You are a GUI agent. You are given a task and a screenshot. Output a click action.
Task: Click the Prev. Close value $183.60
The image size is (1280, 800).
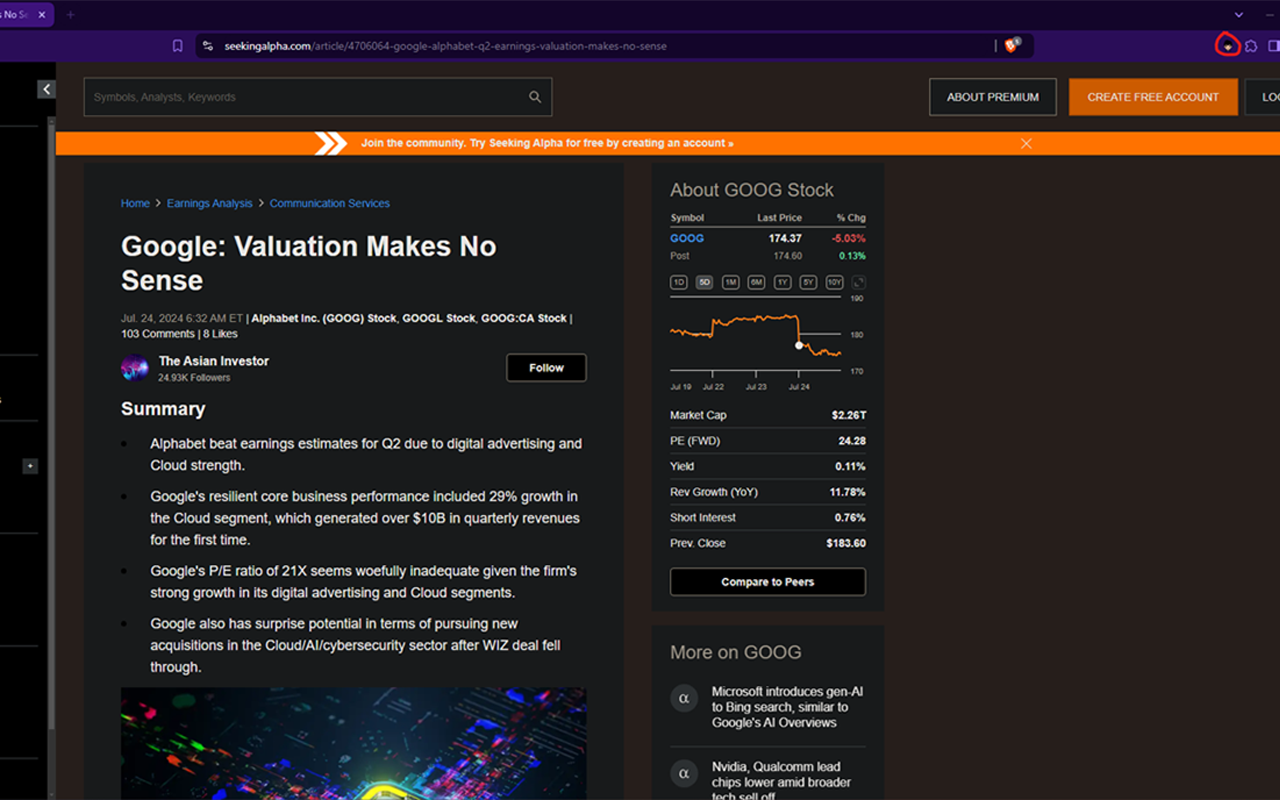[846, 543]
